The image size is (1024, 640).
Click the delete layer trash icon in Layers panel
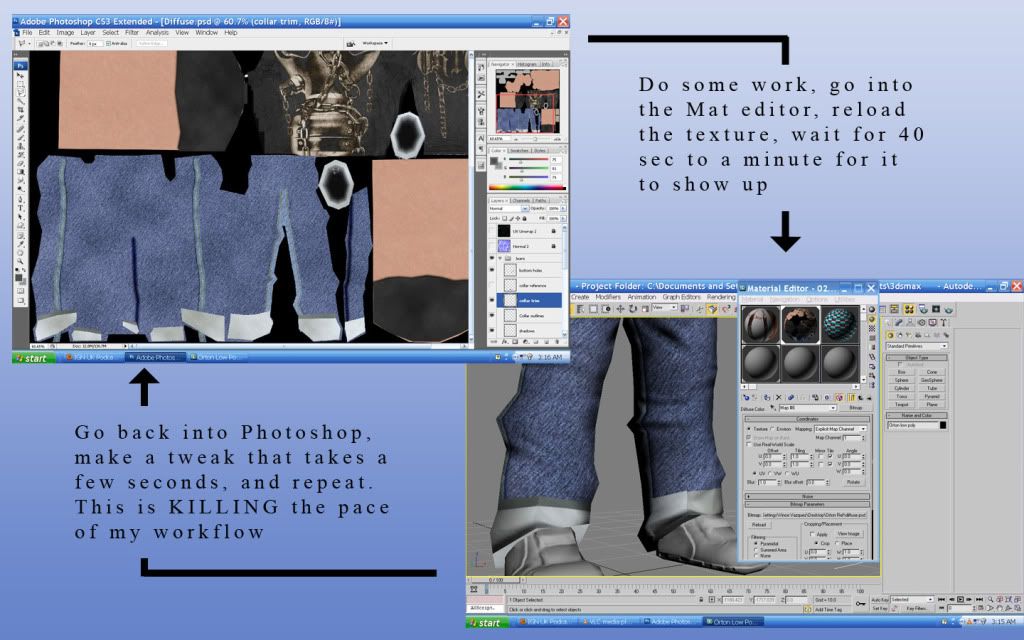(557, 342)
